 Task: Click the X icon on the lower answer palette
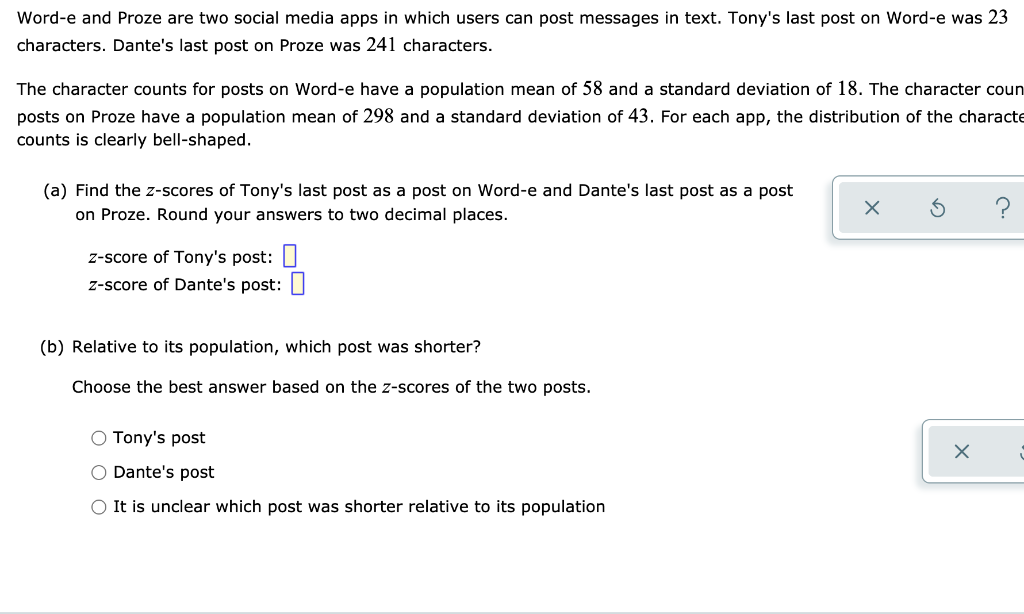pyautogui.click(x=961, y=451)
